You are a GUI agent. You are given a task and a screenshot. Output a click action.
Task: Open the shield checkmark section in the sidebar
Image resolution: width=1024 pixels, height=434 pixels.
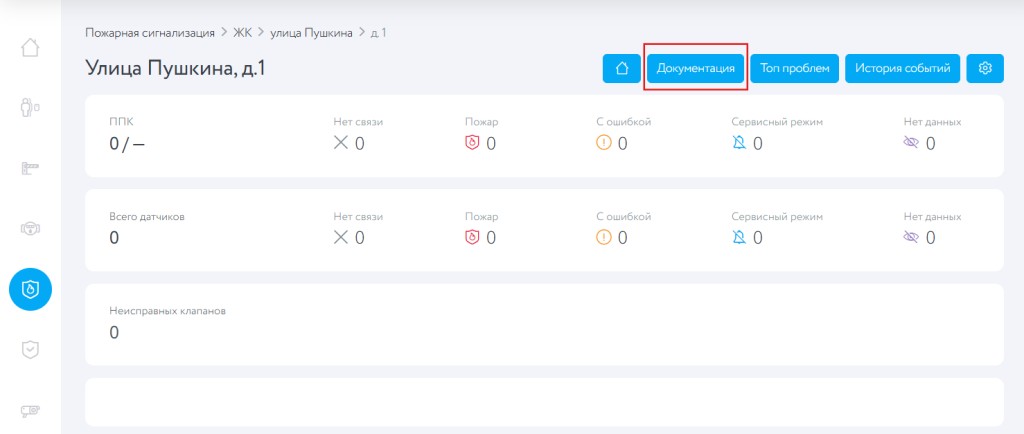click(30, 349)
